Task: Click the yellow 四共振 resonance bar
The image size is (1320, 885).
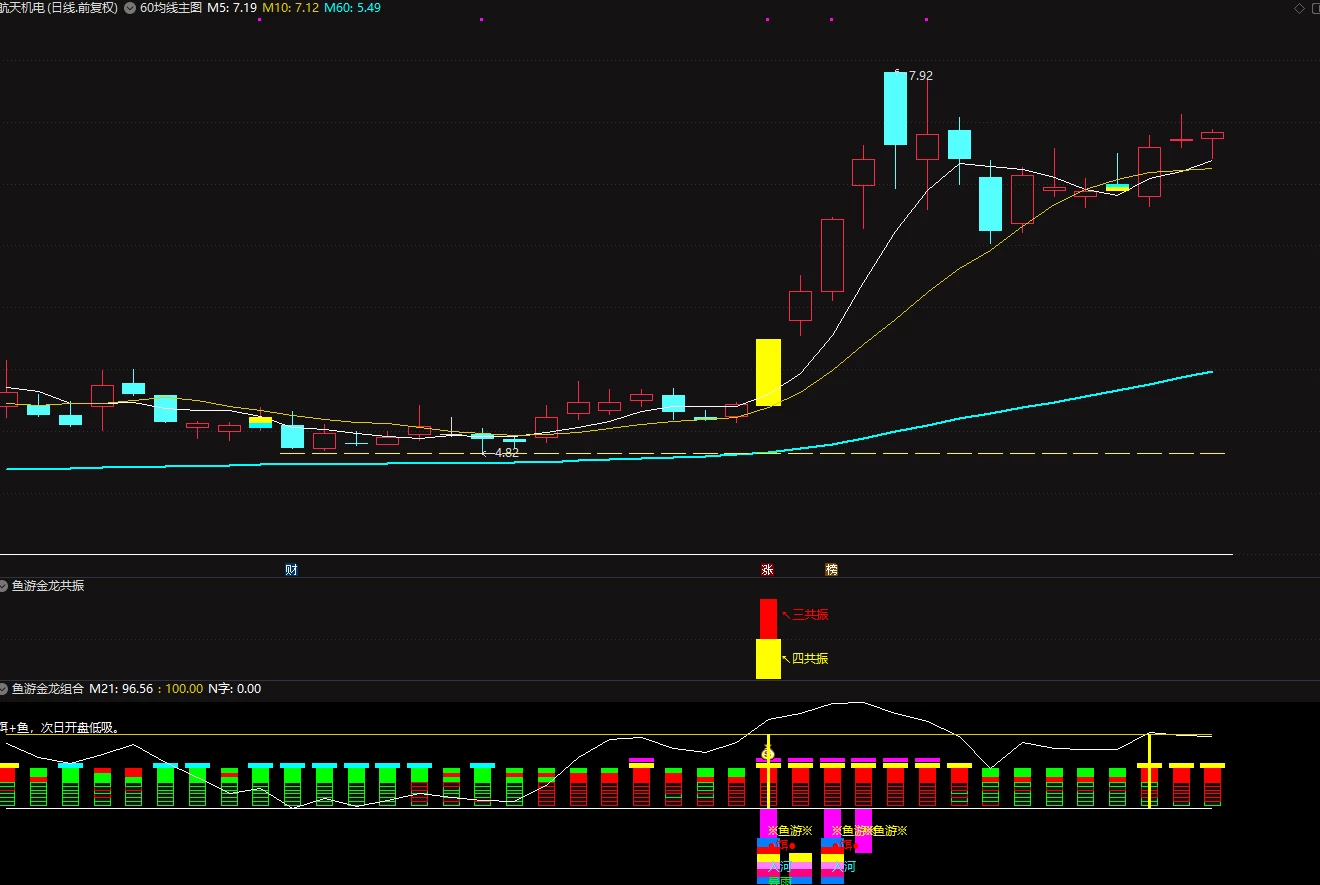Action: 768,659
